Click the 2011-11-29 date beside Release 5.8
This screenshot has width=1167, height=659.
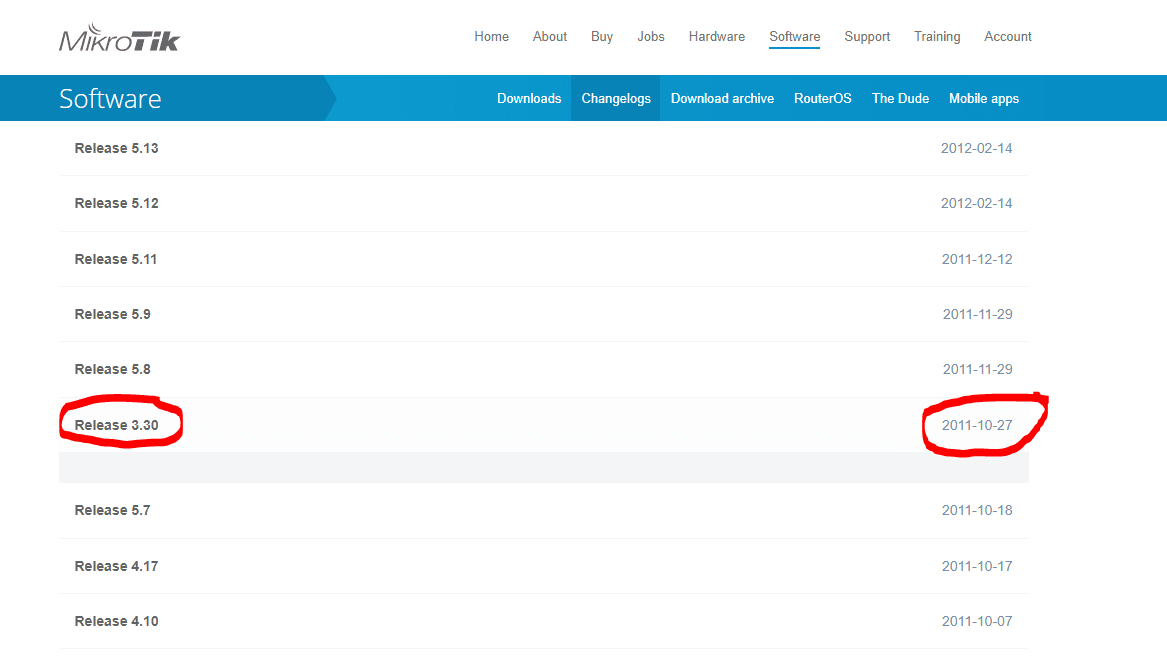977,369
